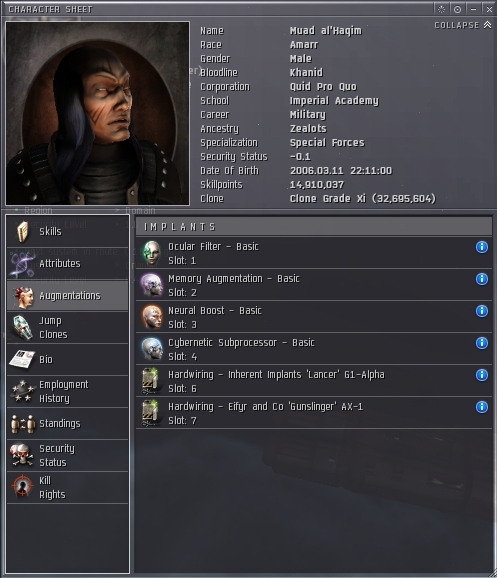
Task: Switch to the Attributes tab
Action: [x=67, y=264]
